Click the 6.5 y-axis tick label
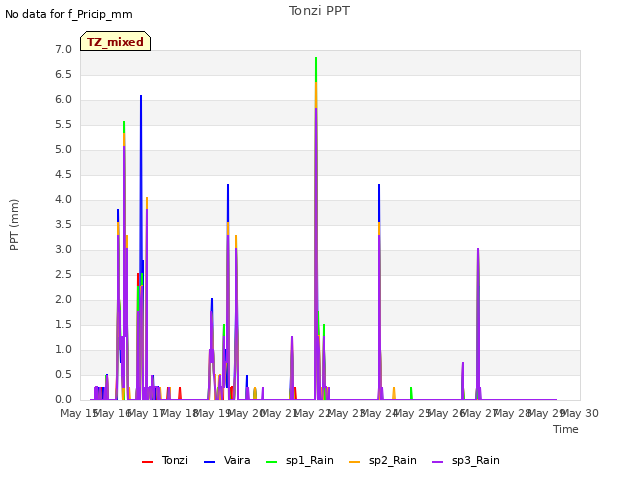The image size is (640, 480). pyautogui.click(x=63, y=75)
